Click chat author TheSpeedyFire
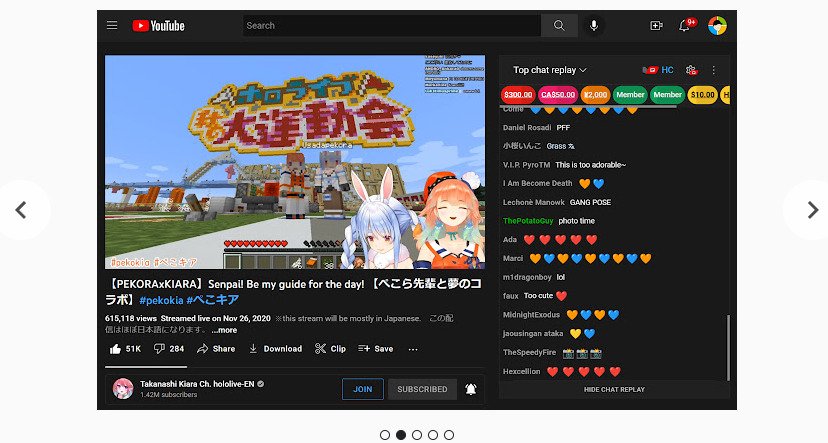828x443 pixels. coord(529,352)
